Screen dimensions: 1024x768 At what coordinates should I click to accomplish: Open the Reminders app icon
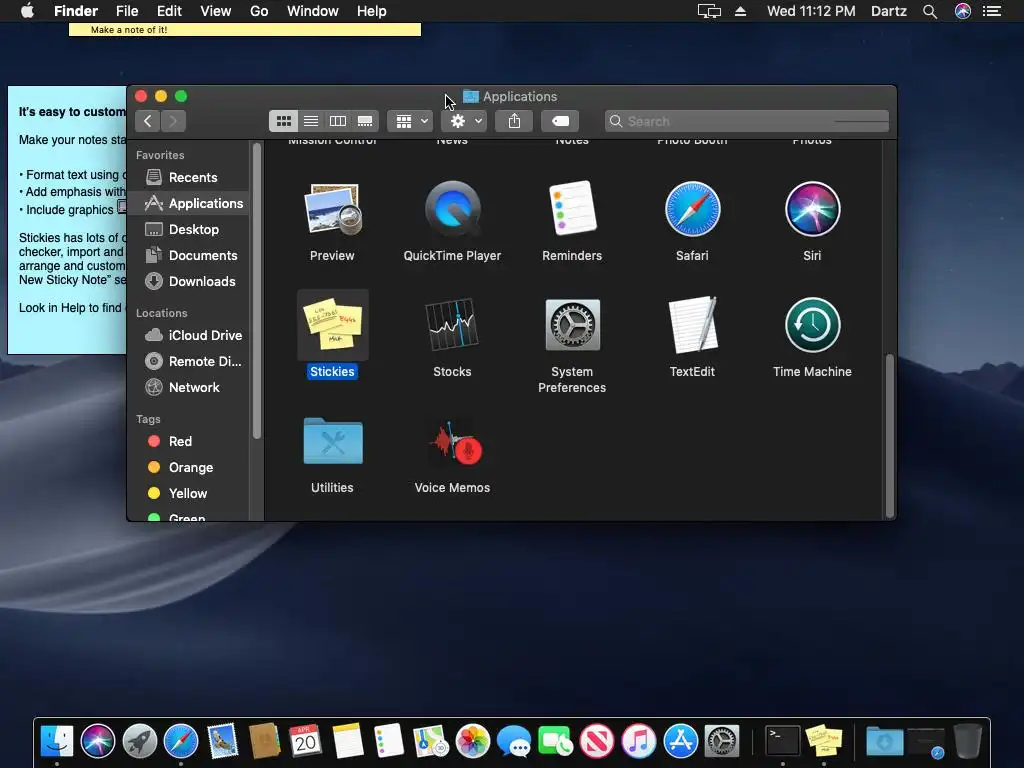(x=572, y=209)
